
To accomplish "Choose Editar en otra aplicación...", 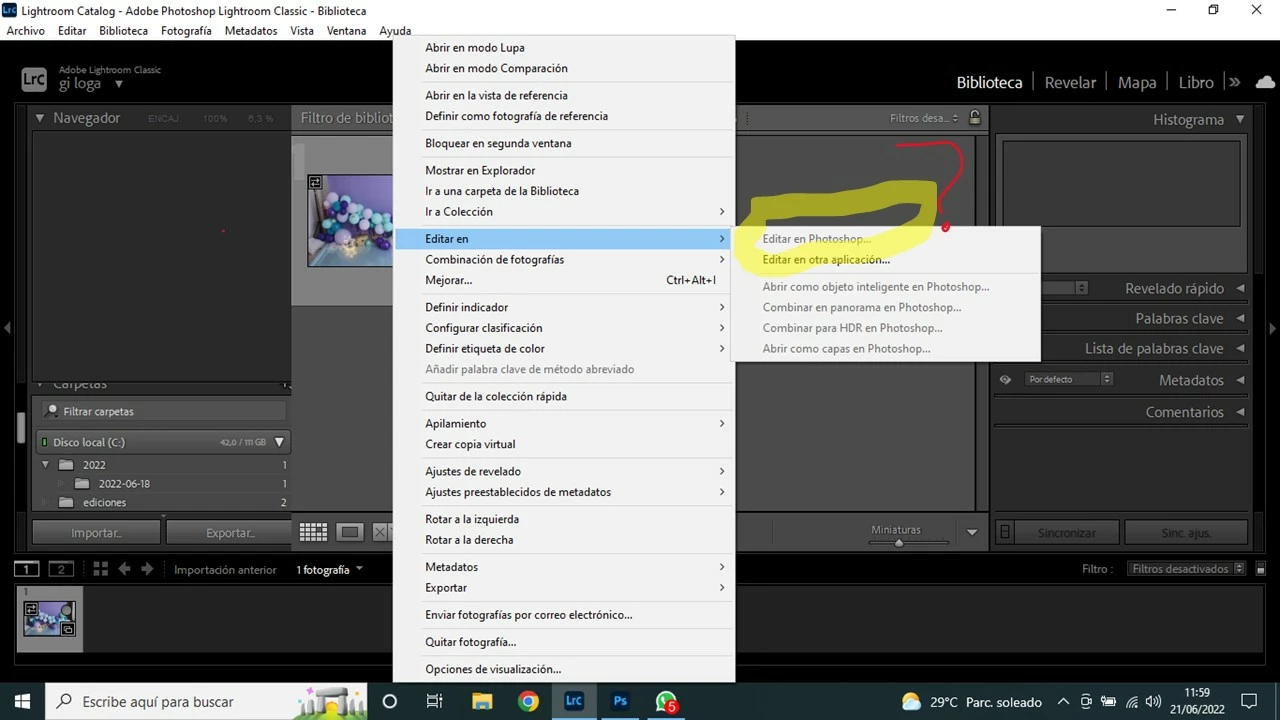I will pos(826,259).
